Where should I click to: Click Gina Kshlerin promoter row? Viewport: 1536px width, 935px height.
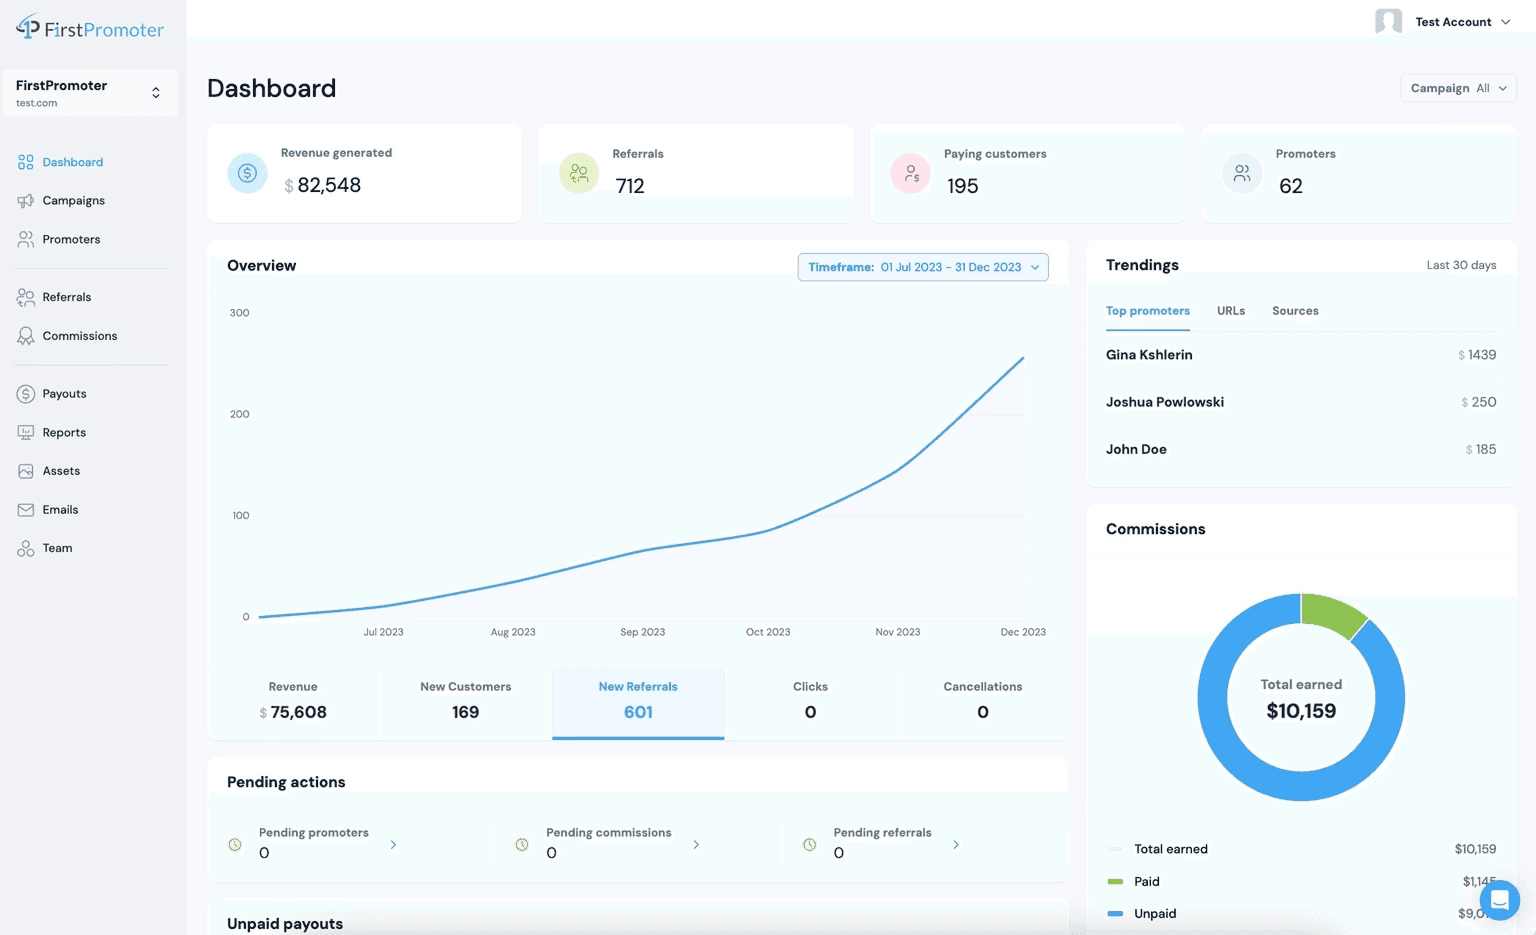point(1301,355)
